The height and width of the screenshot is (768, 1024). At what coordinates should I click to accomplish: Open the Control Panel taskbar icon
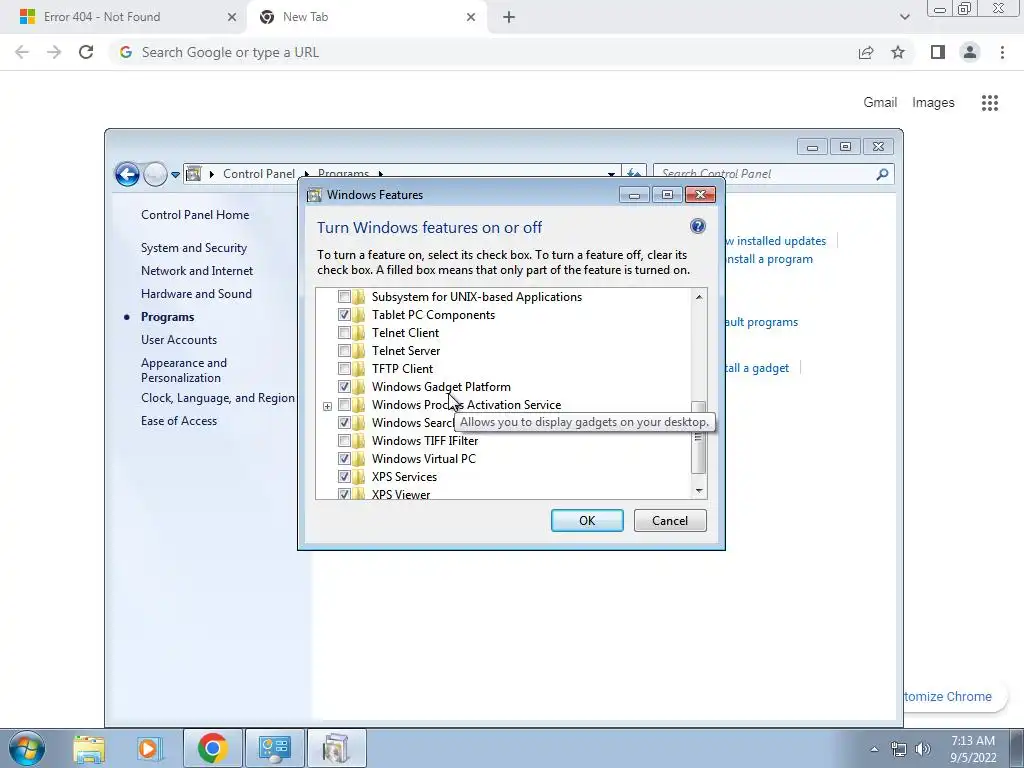[x=274, y=749]
